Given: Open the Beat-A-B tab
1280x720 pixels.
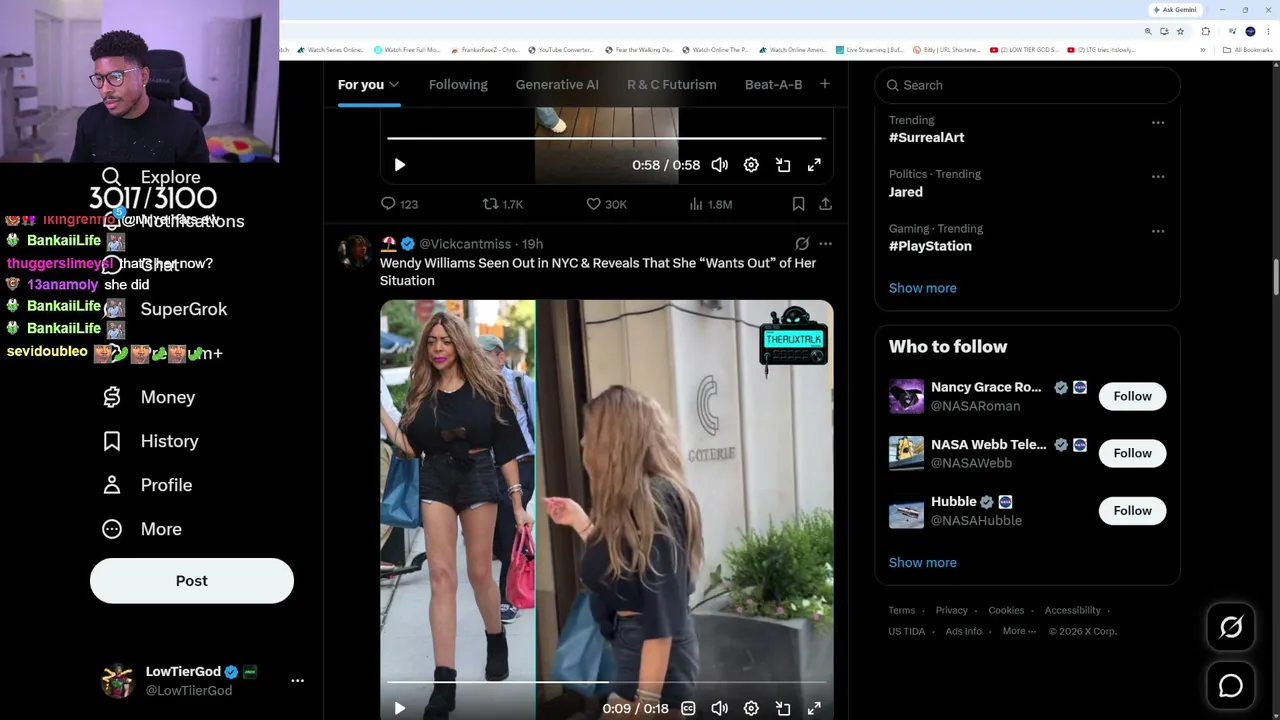Looking at the screenshot, I should click(x=774, y=85).
